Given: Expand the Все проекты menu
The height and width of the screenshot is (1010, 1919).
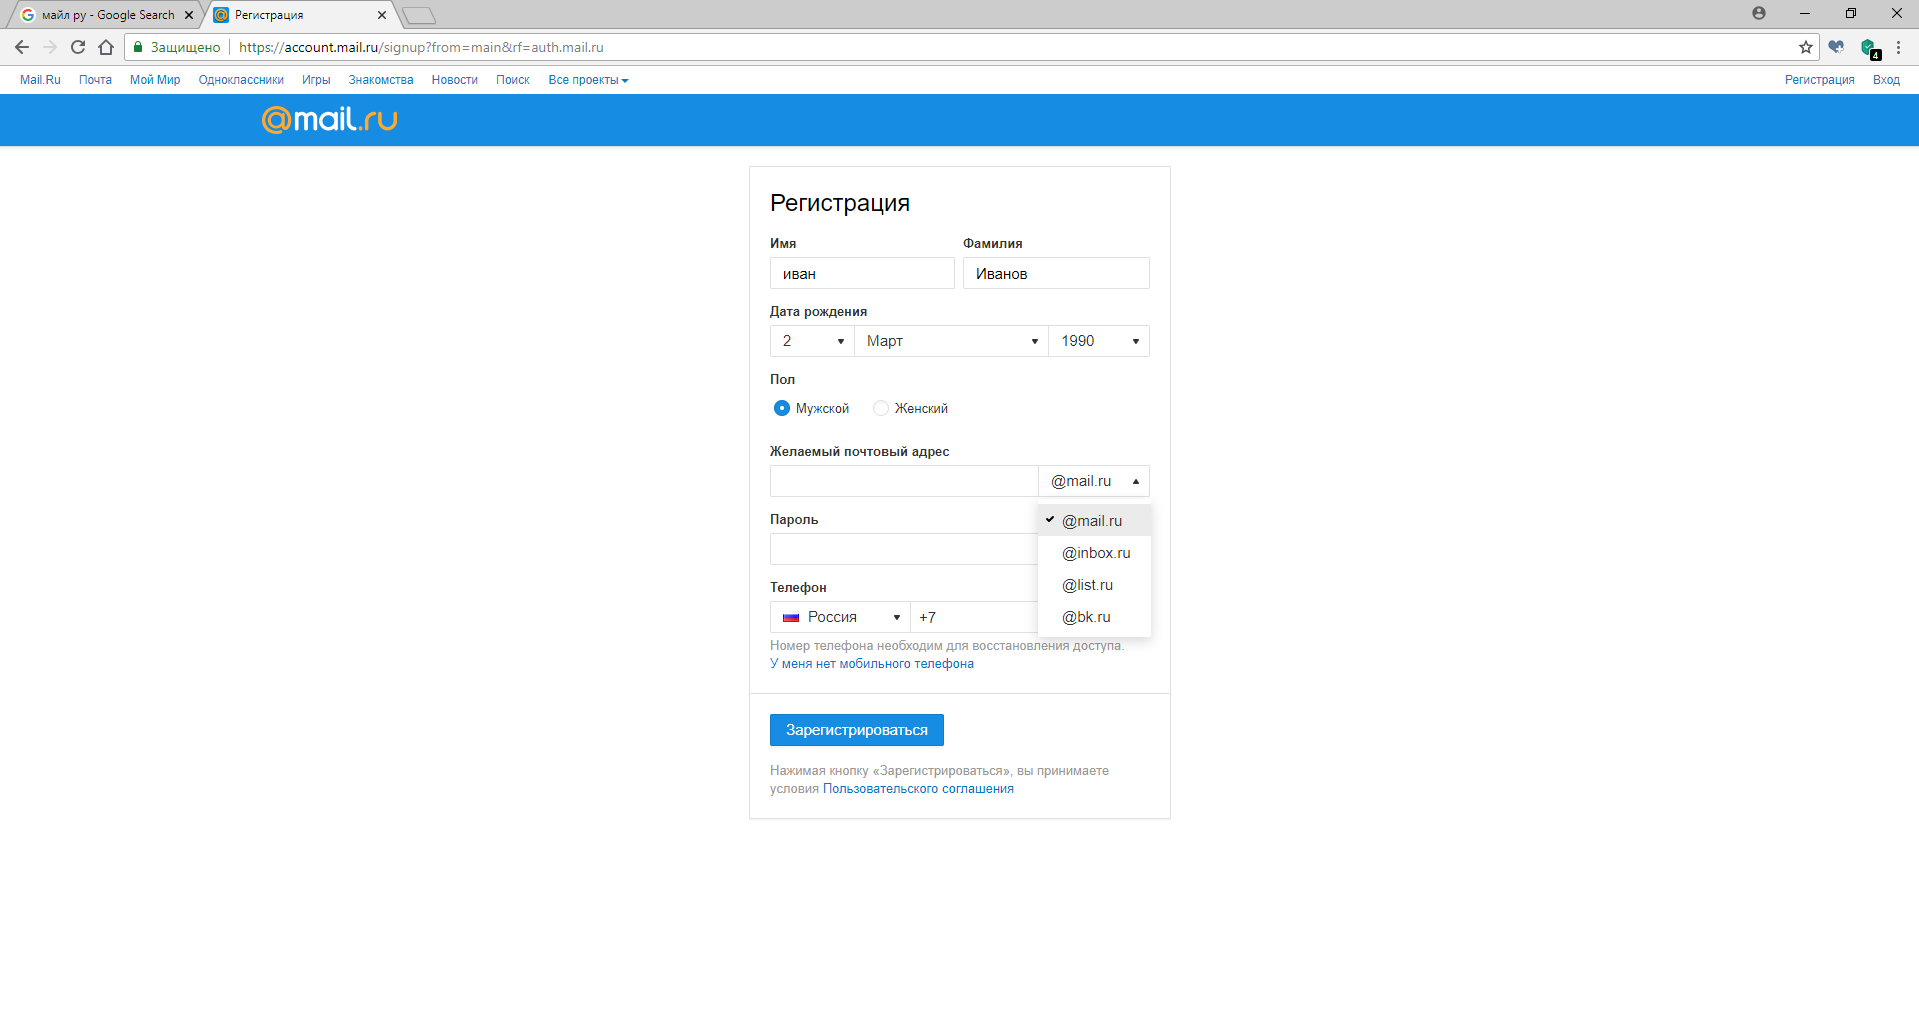Looking at the screenshot, I should tap(588, 80).
